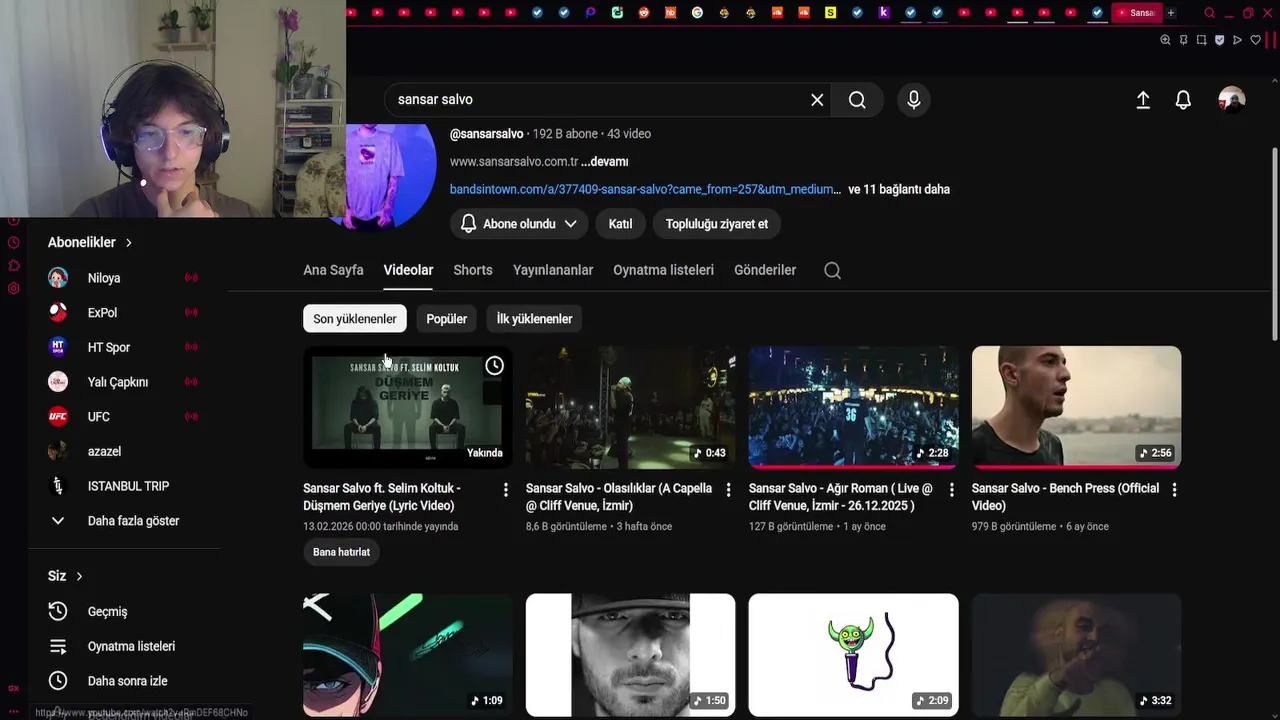Click the watch later clock on Düşmem Geriye thumbnail
Screen dimensions: 1280x720
coord(494,366)
